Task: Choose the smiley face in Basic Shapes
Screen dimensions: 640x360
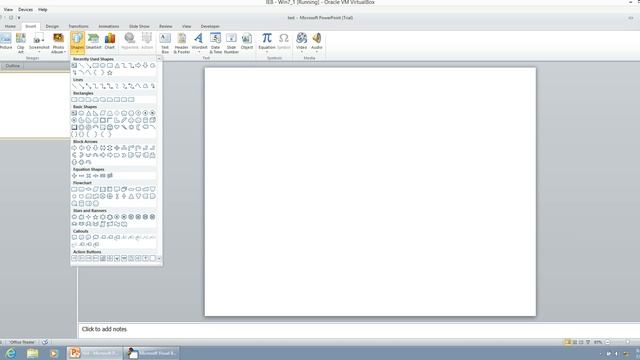Action: [110, 127]
